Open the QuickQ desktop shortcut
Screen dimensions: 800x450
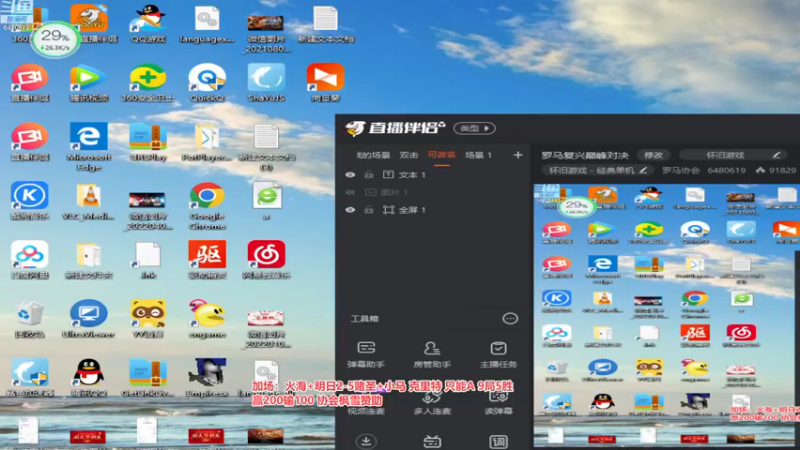[x=207, y=83]
